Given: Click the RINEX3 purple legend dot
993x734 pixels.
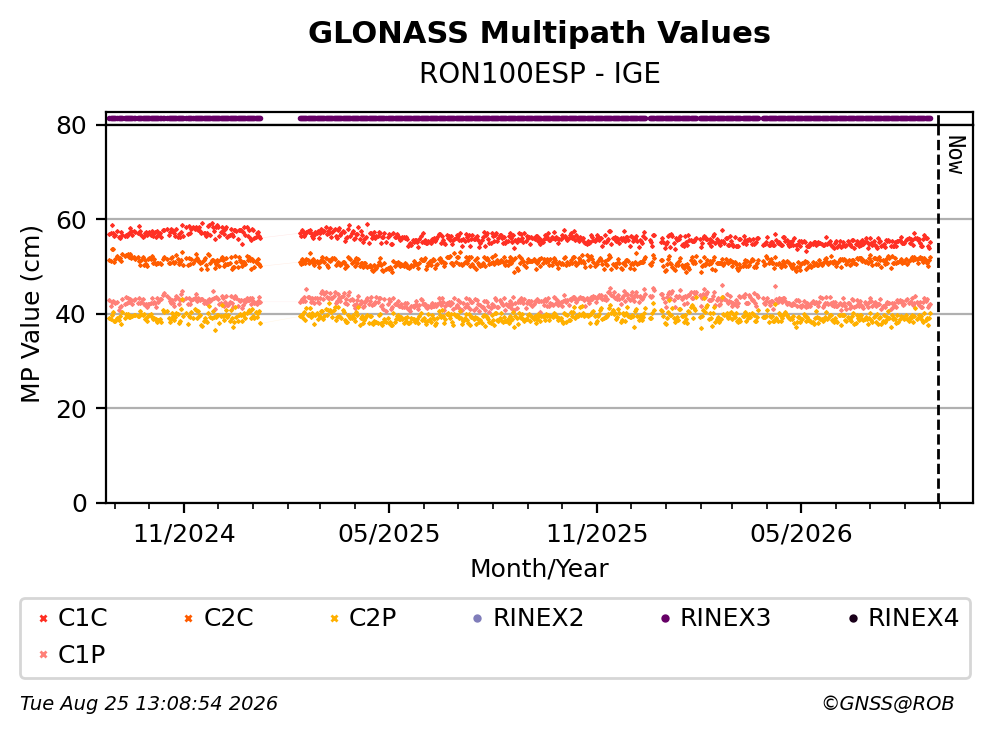Looking at the screenshot, I should [x=665, y=619].
